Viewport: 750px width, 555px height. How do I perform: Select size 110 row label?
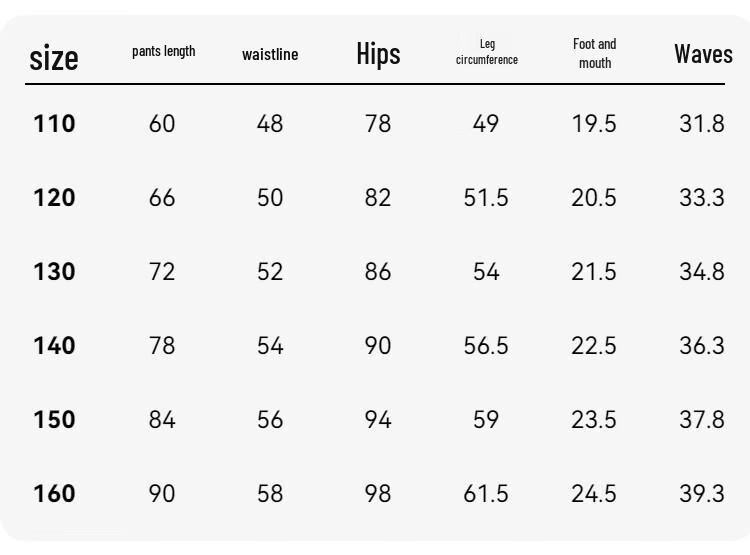pyautogui.click(x=55, y=123)
